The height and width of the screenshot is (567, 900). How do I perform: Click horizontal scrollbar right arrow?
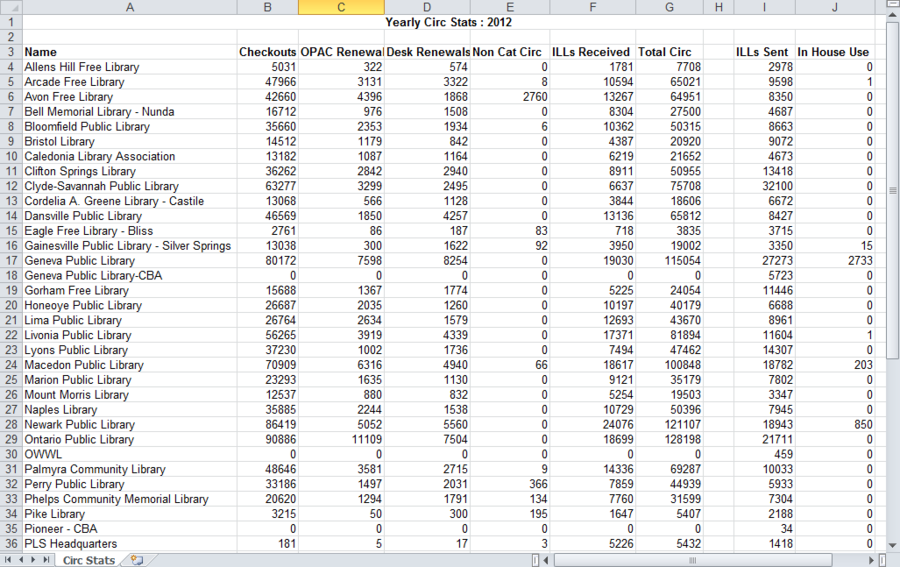pyautogui.click(x=871, y=560)
